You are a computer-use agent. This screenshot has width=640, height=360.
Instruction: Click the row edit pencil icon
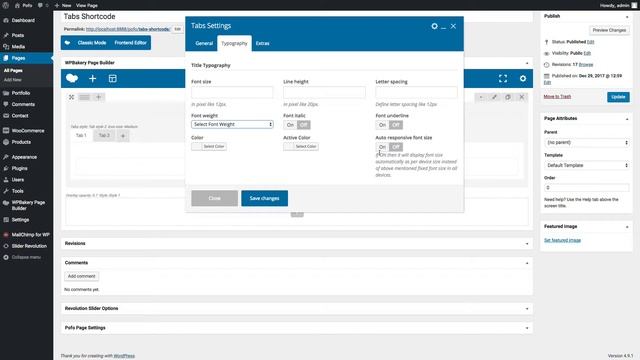pos(494,97)
